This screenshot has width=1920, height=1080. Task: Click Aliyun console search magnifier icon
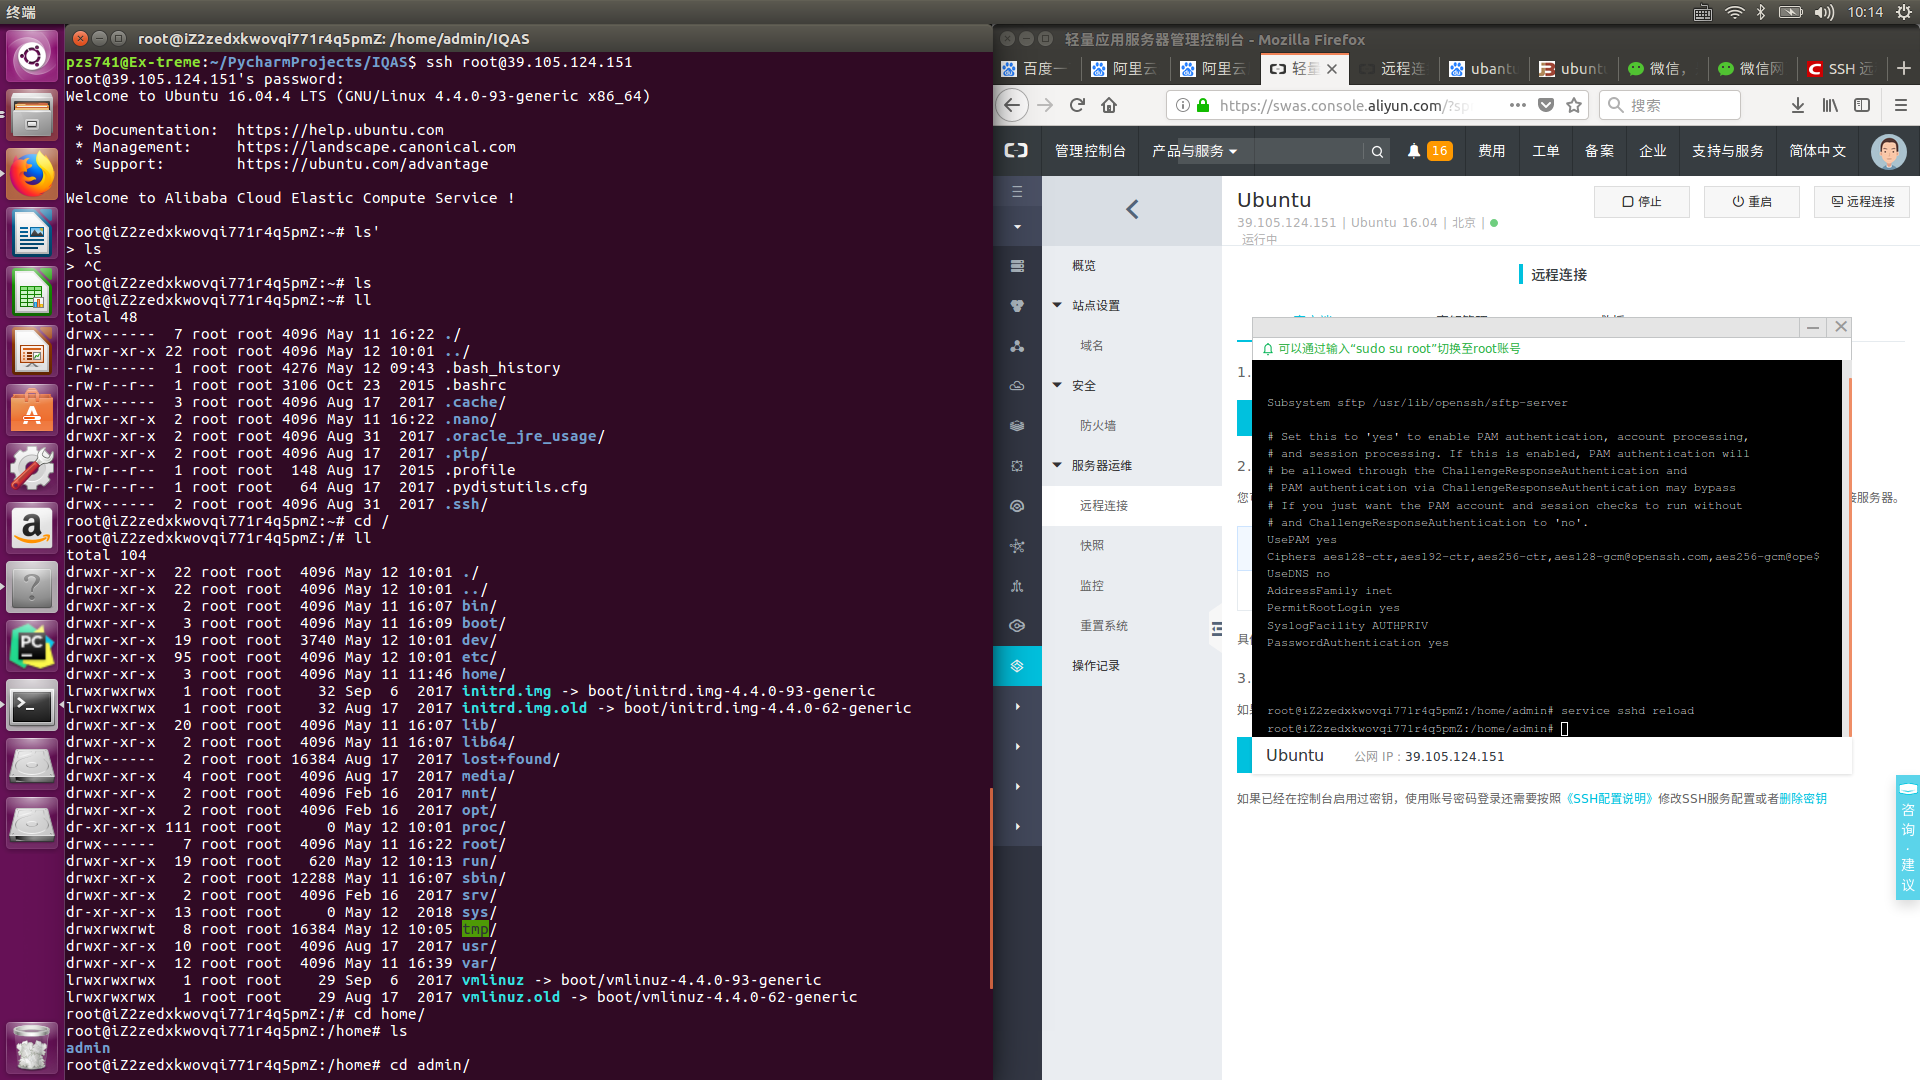coord(1377,151)
